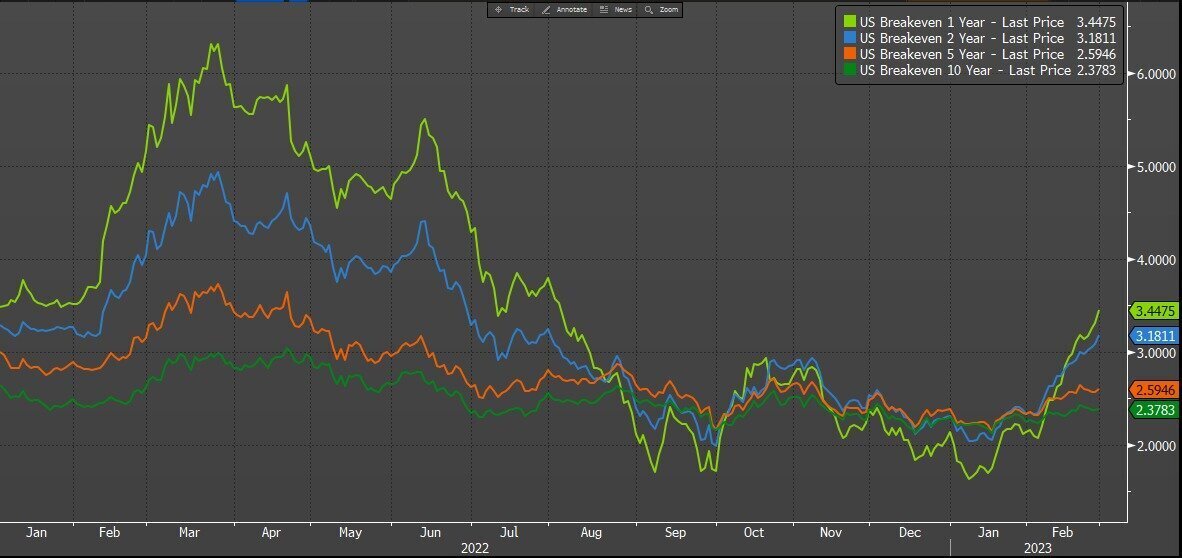
Task: Click the 6.0000 y-axis label
Action: click(x=1153, y=75)
